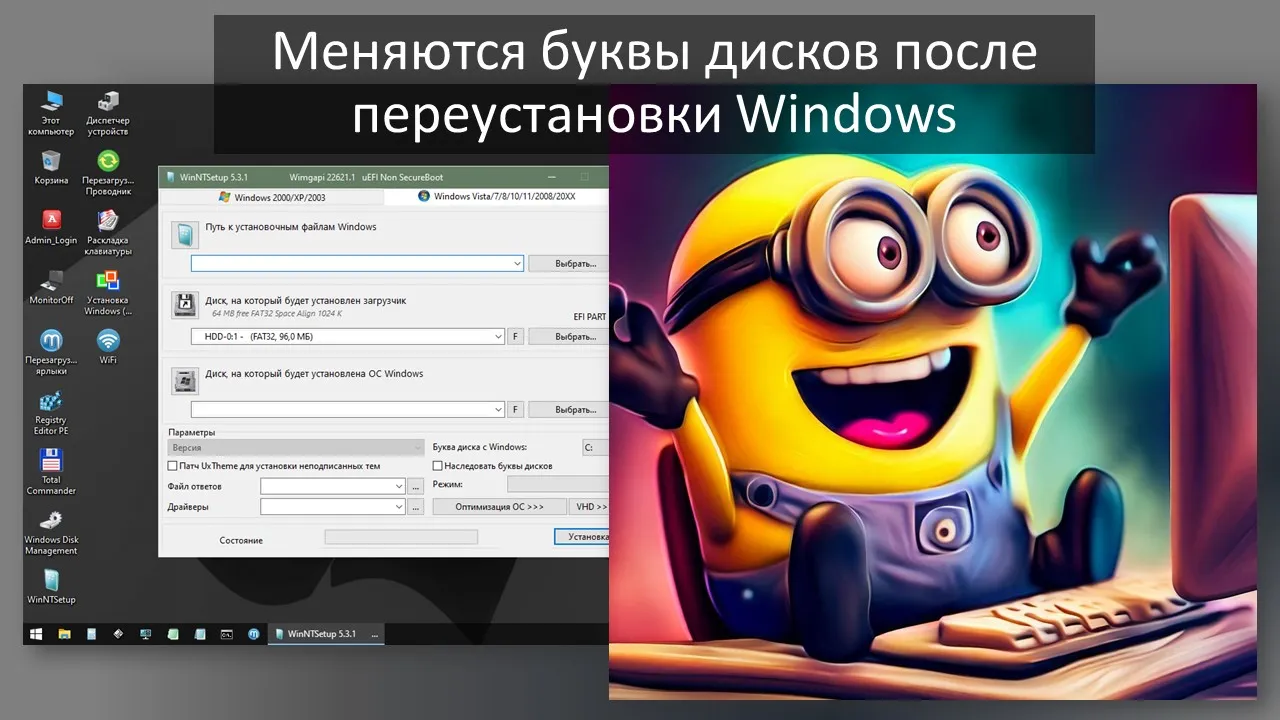Click the VHD >> button
The image size is (1280, 720).
pos(590,507)
